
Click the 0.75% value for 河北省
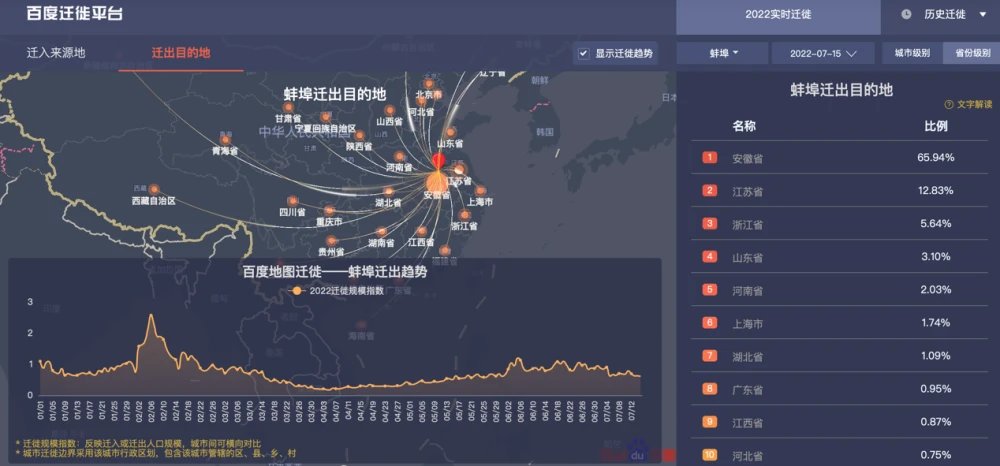(x=937, y=455)
